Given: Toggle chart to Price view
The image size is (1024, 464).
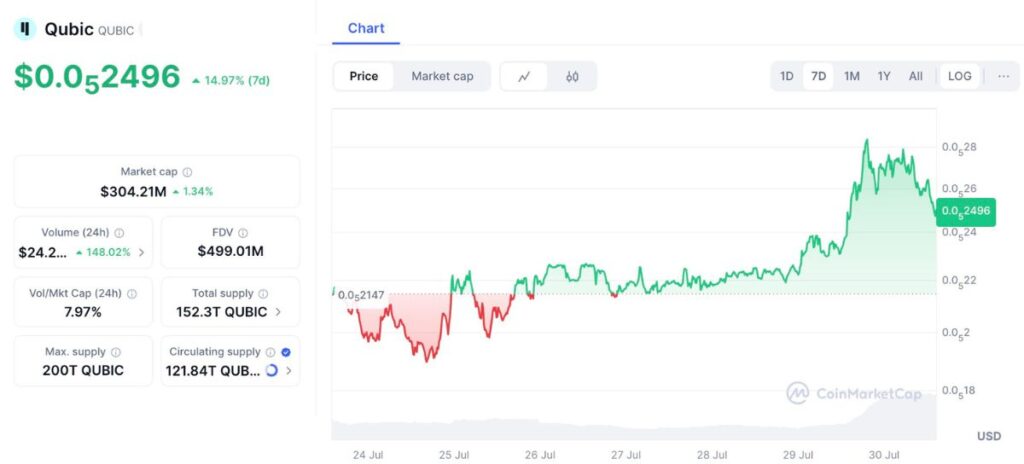Looking at the screenshot, I should point(364,76).
